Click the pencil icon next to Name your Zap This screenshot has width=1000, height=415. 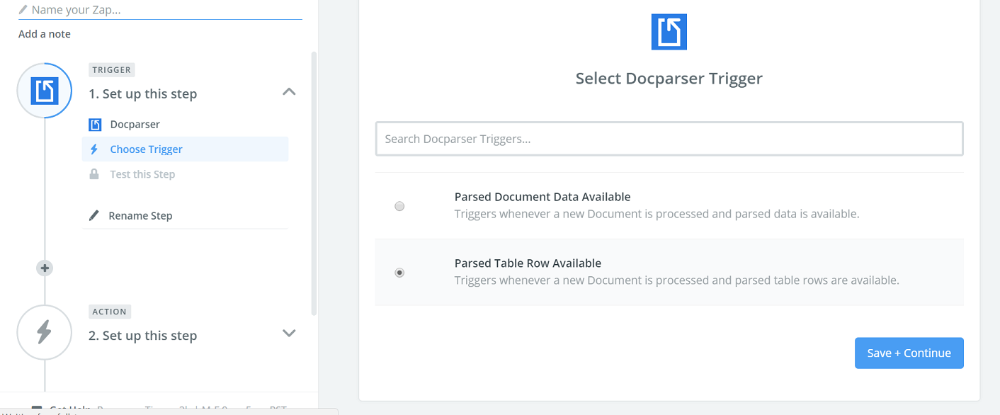pos(24,10)
